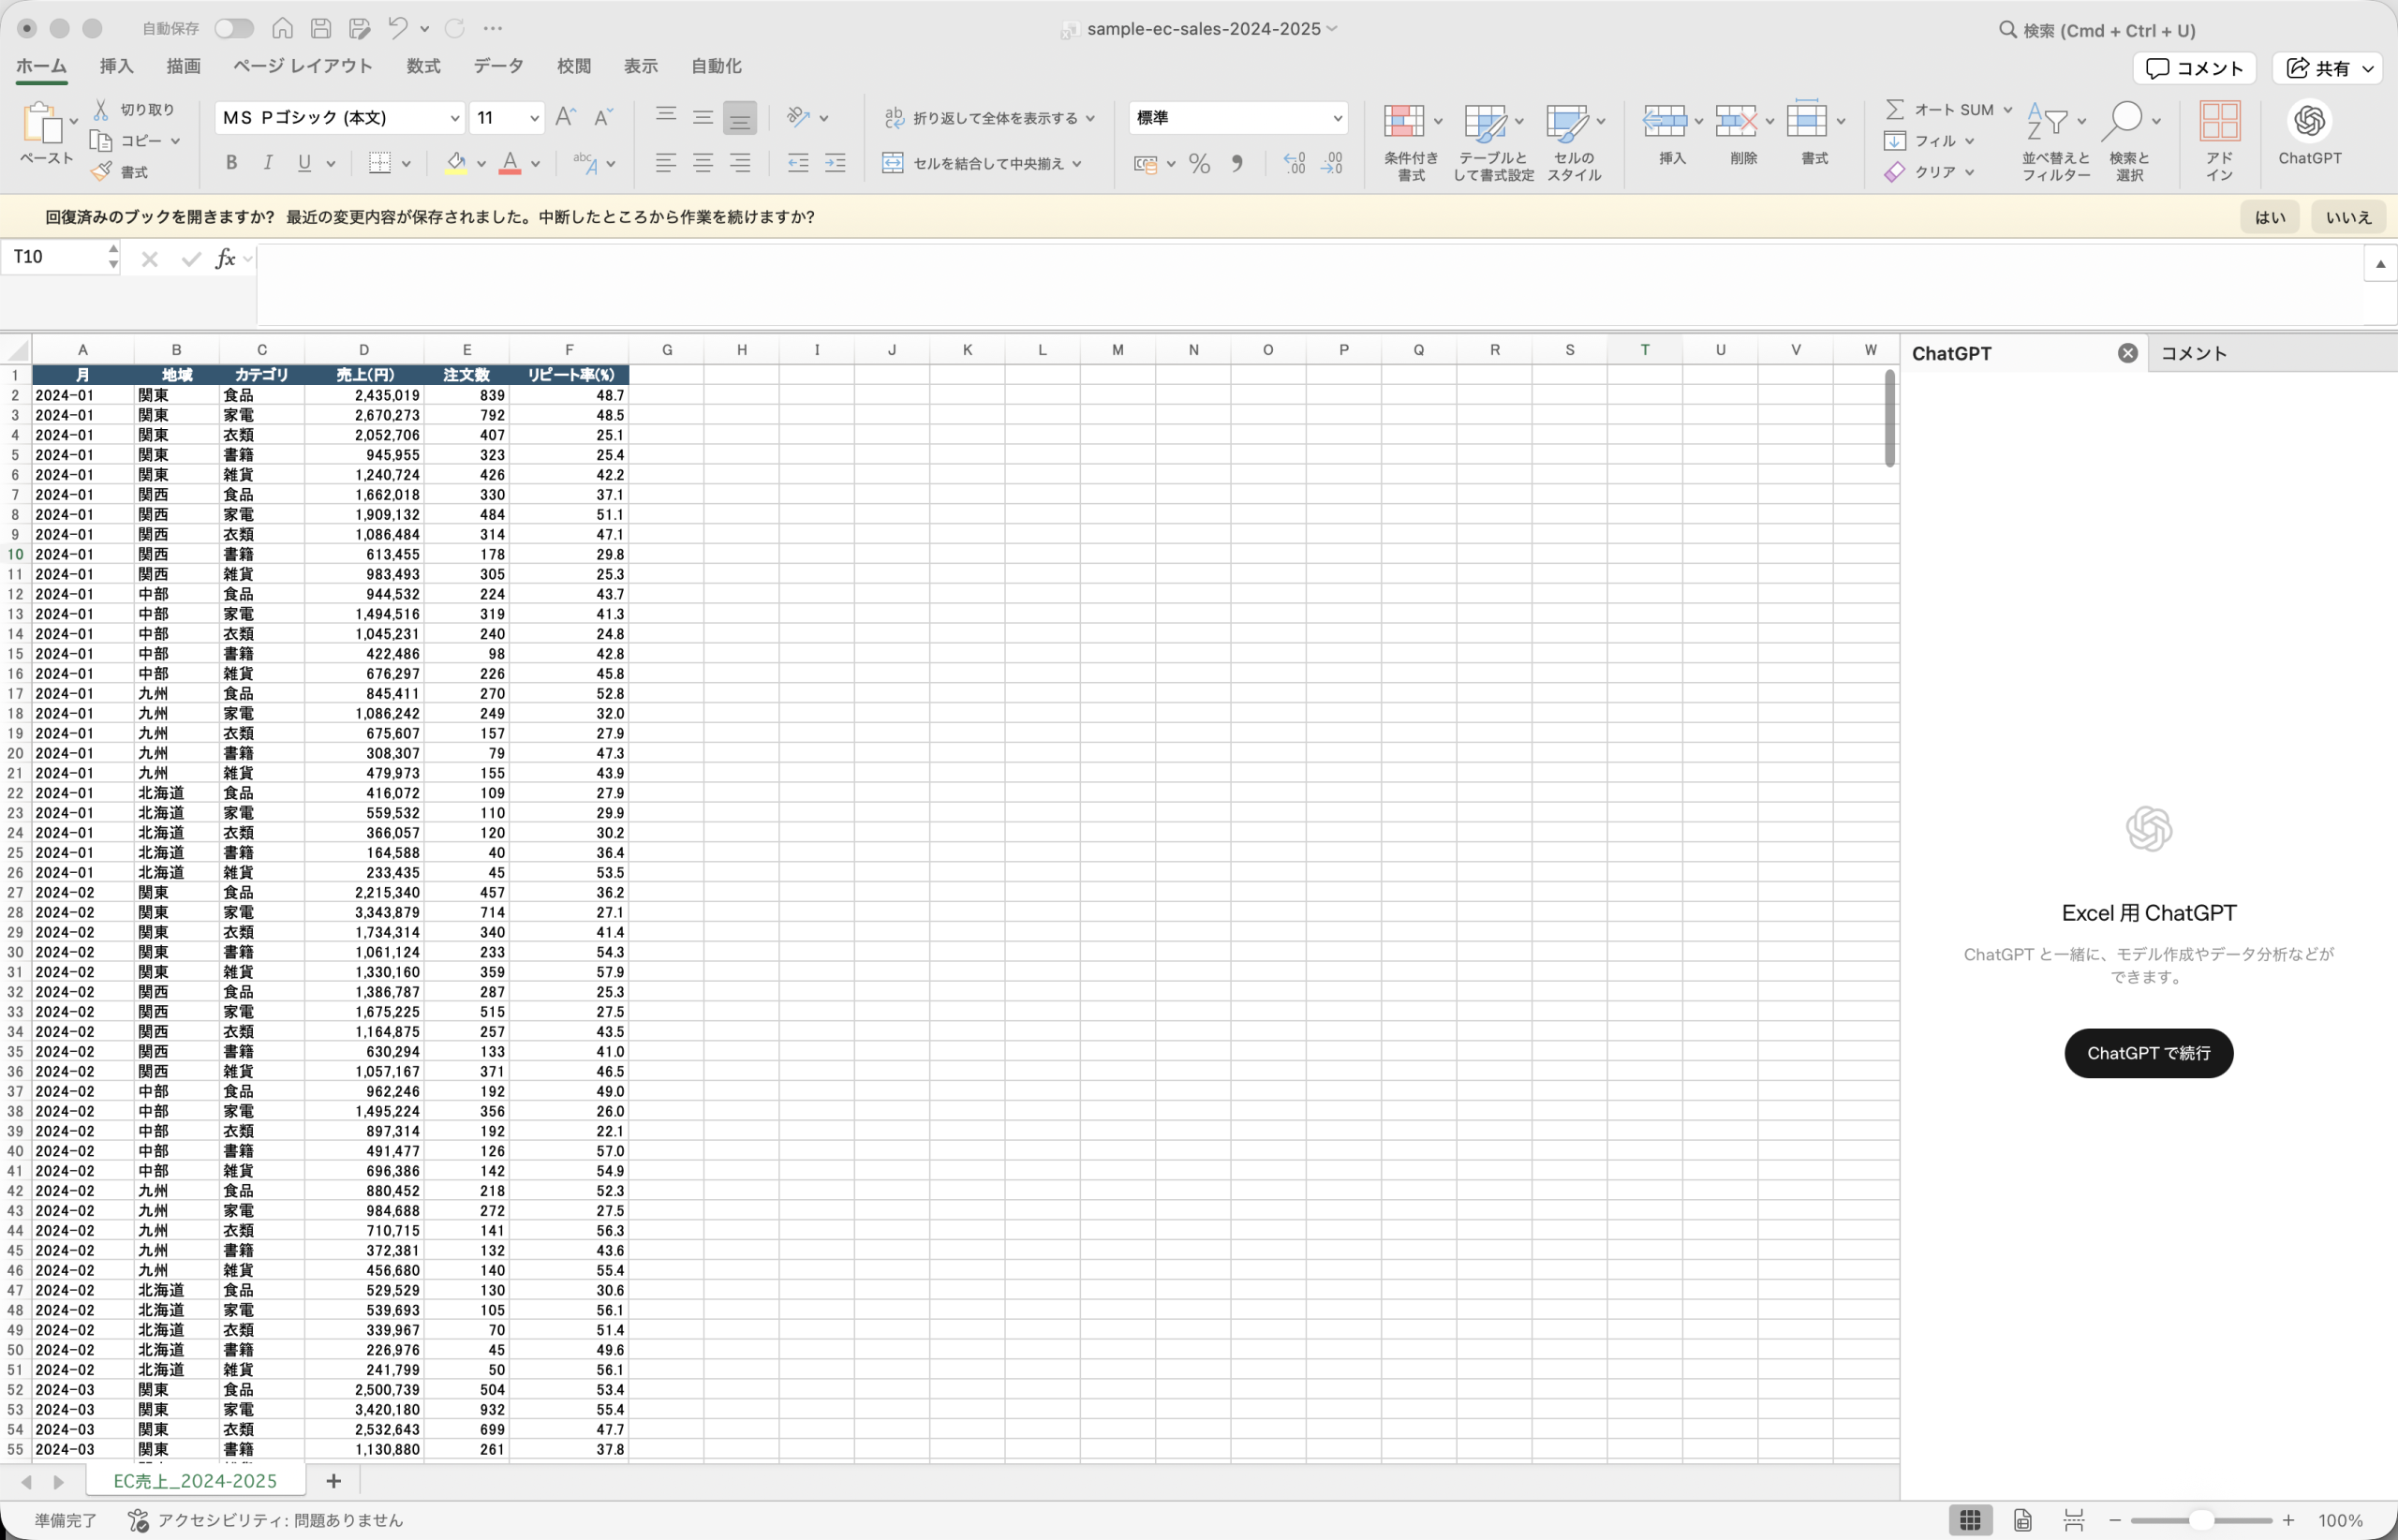Viewport: 2398px width, 1540px height.
Task: Decrease font size with the smaller A
Action: 603,117
